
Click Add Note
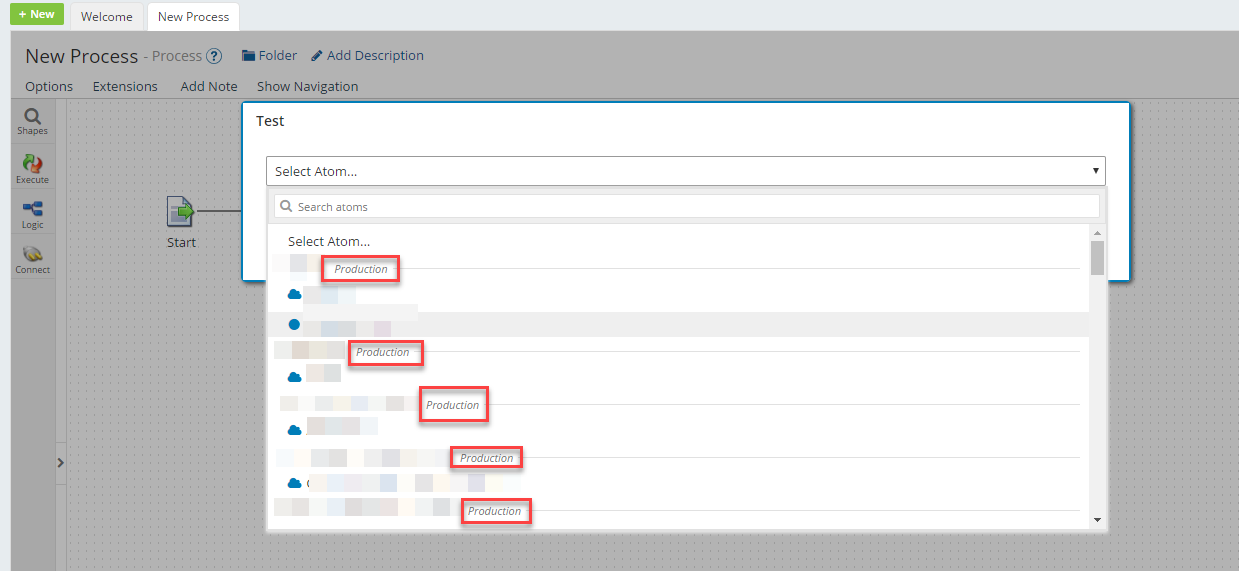209,86
